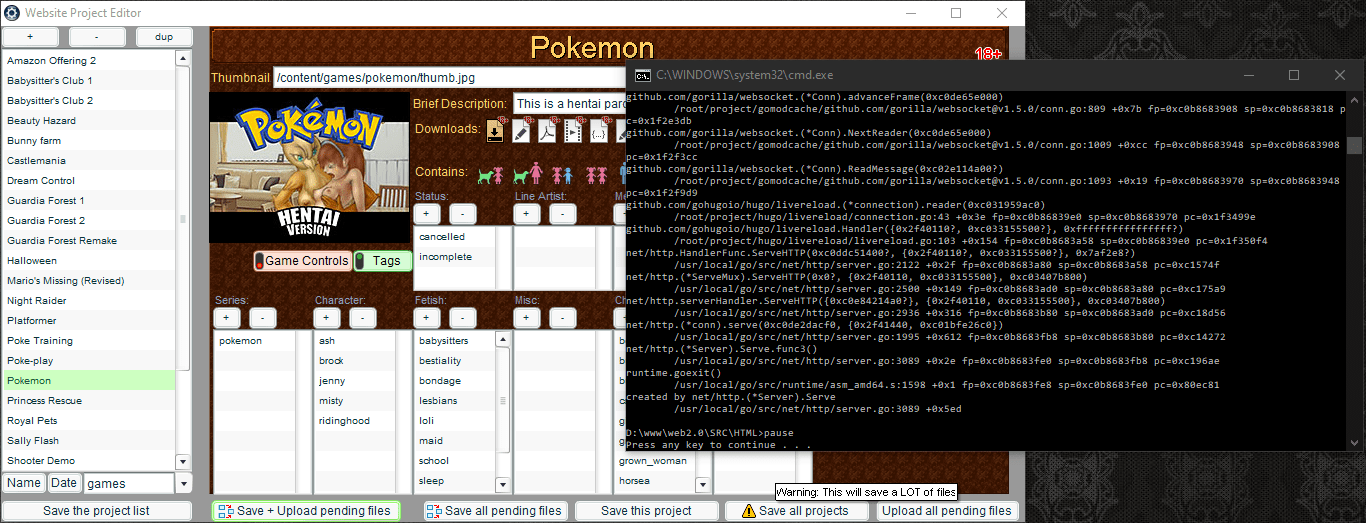Select Halloween in the project list
Image resolution: width=1366 pixels, height=523 pixels.
coord(32,261)
